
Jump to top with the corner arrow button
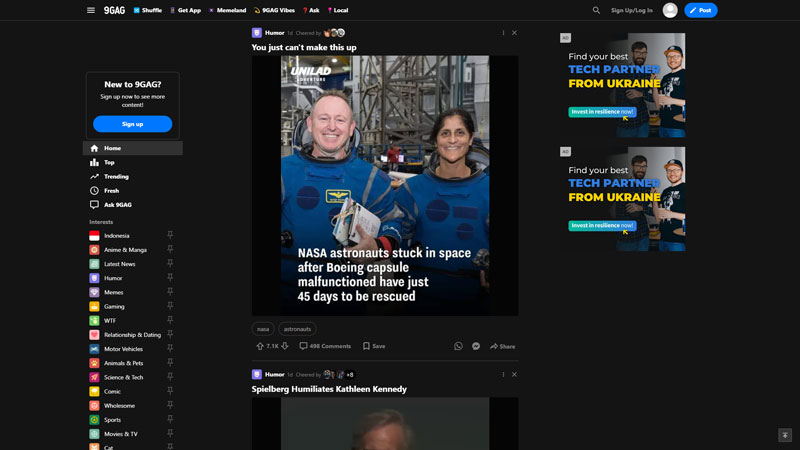tap(785, 435)
